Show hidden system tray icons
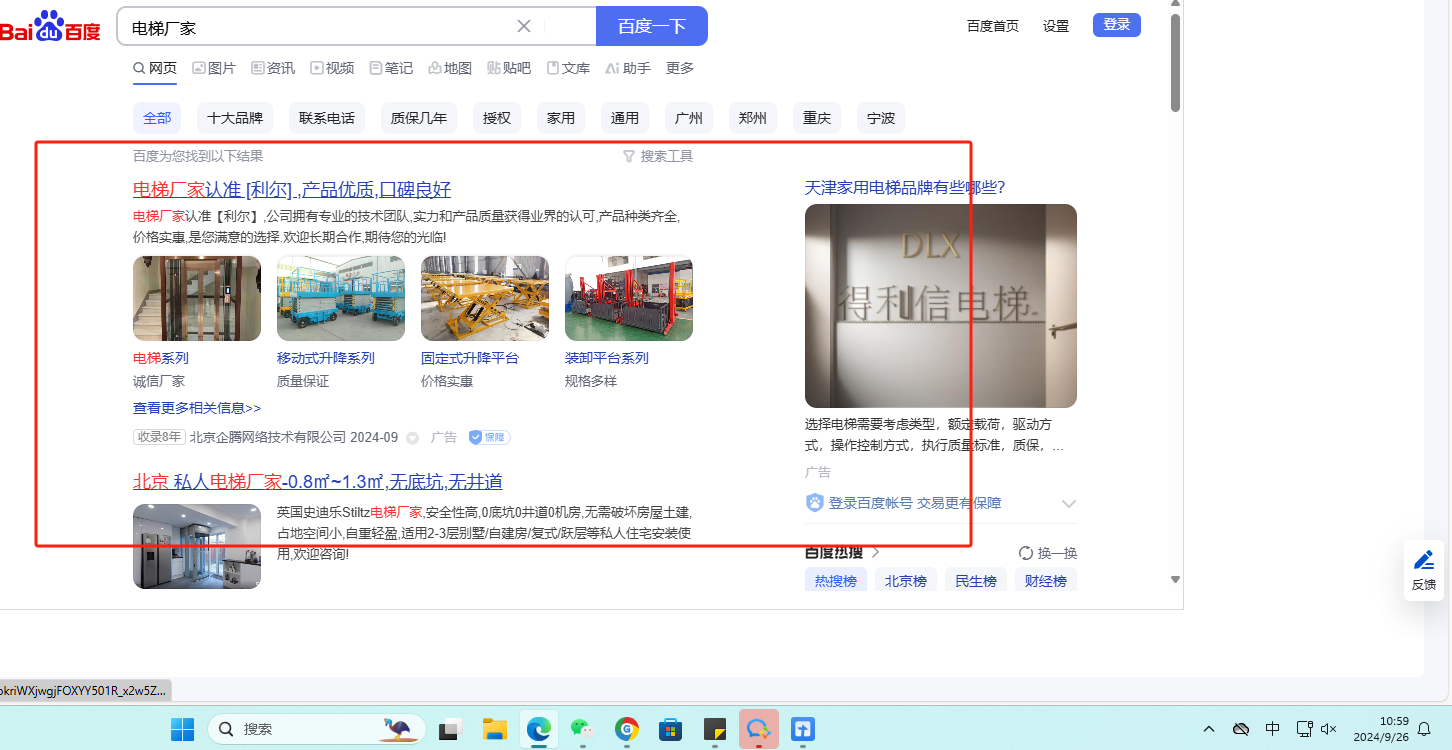Viewport: 1452px width, 750px height. (1209, 729)
